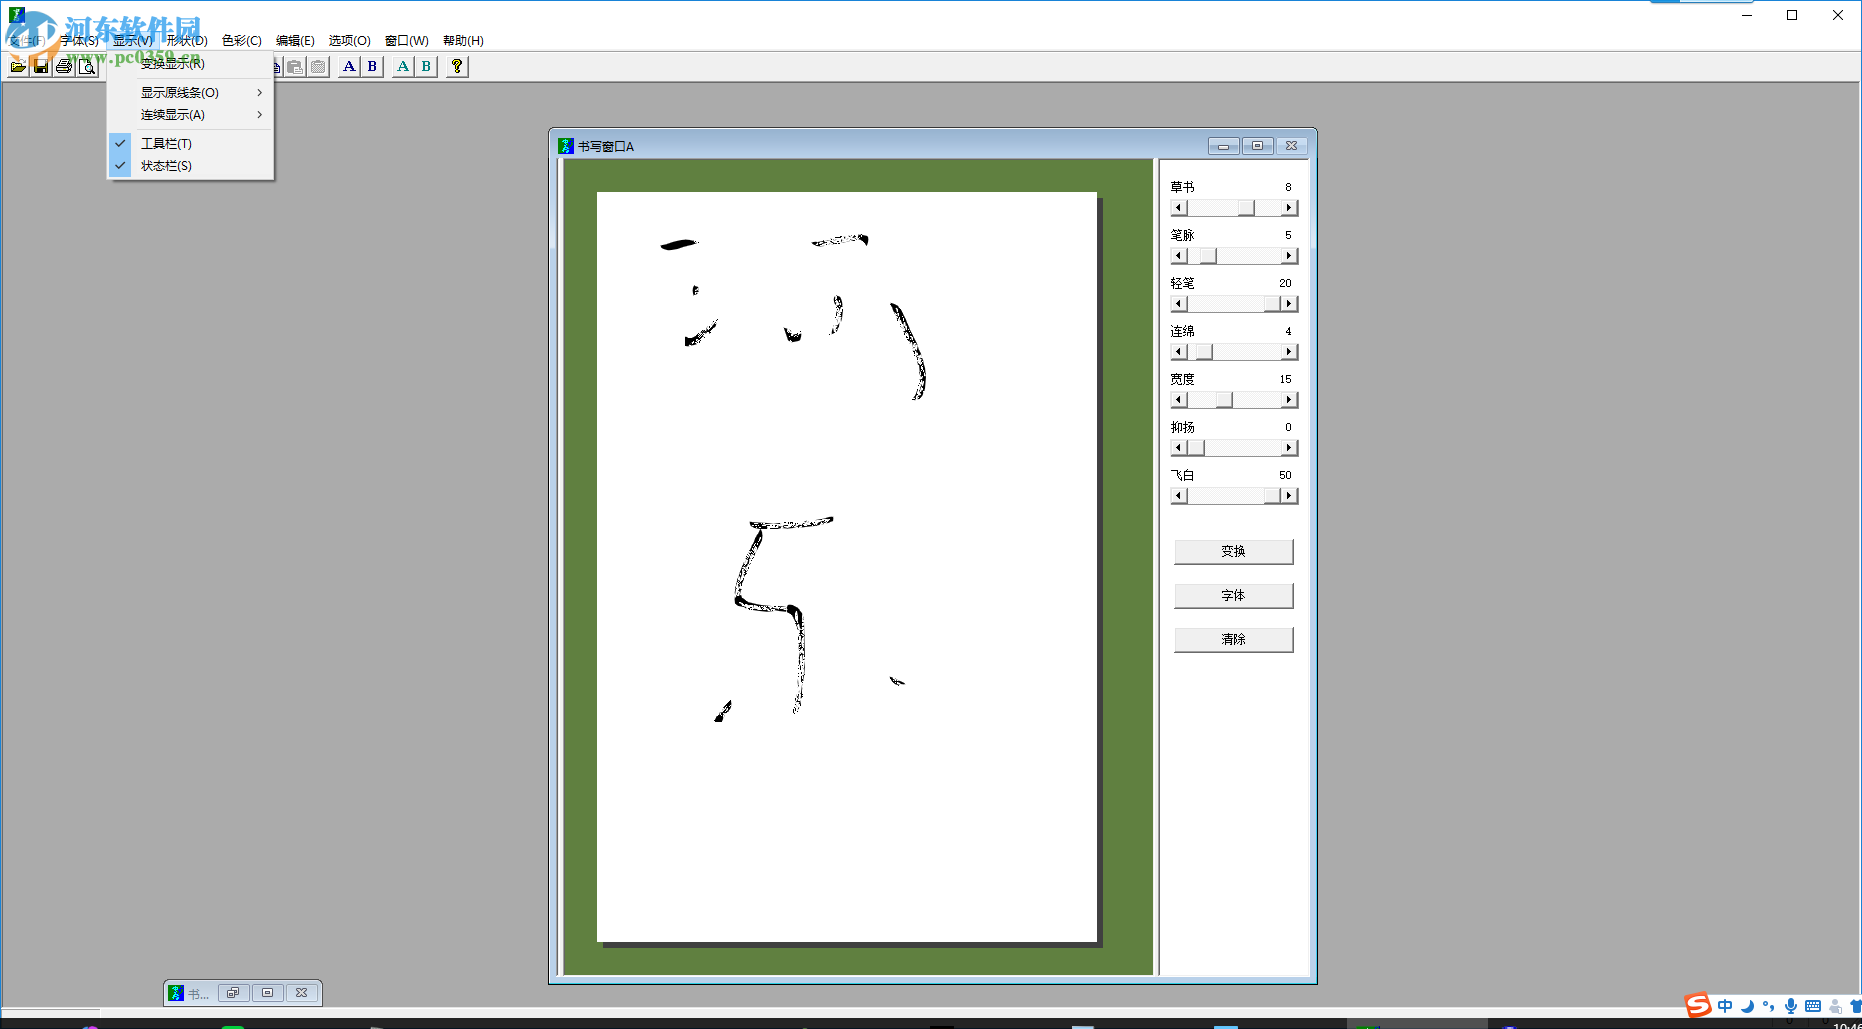Toggle the Sogou 中 Chinese mode icon
1862x1029 pixels.
[x=1725, y=1006]
